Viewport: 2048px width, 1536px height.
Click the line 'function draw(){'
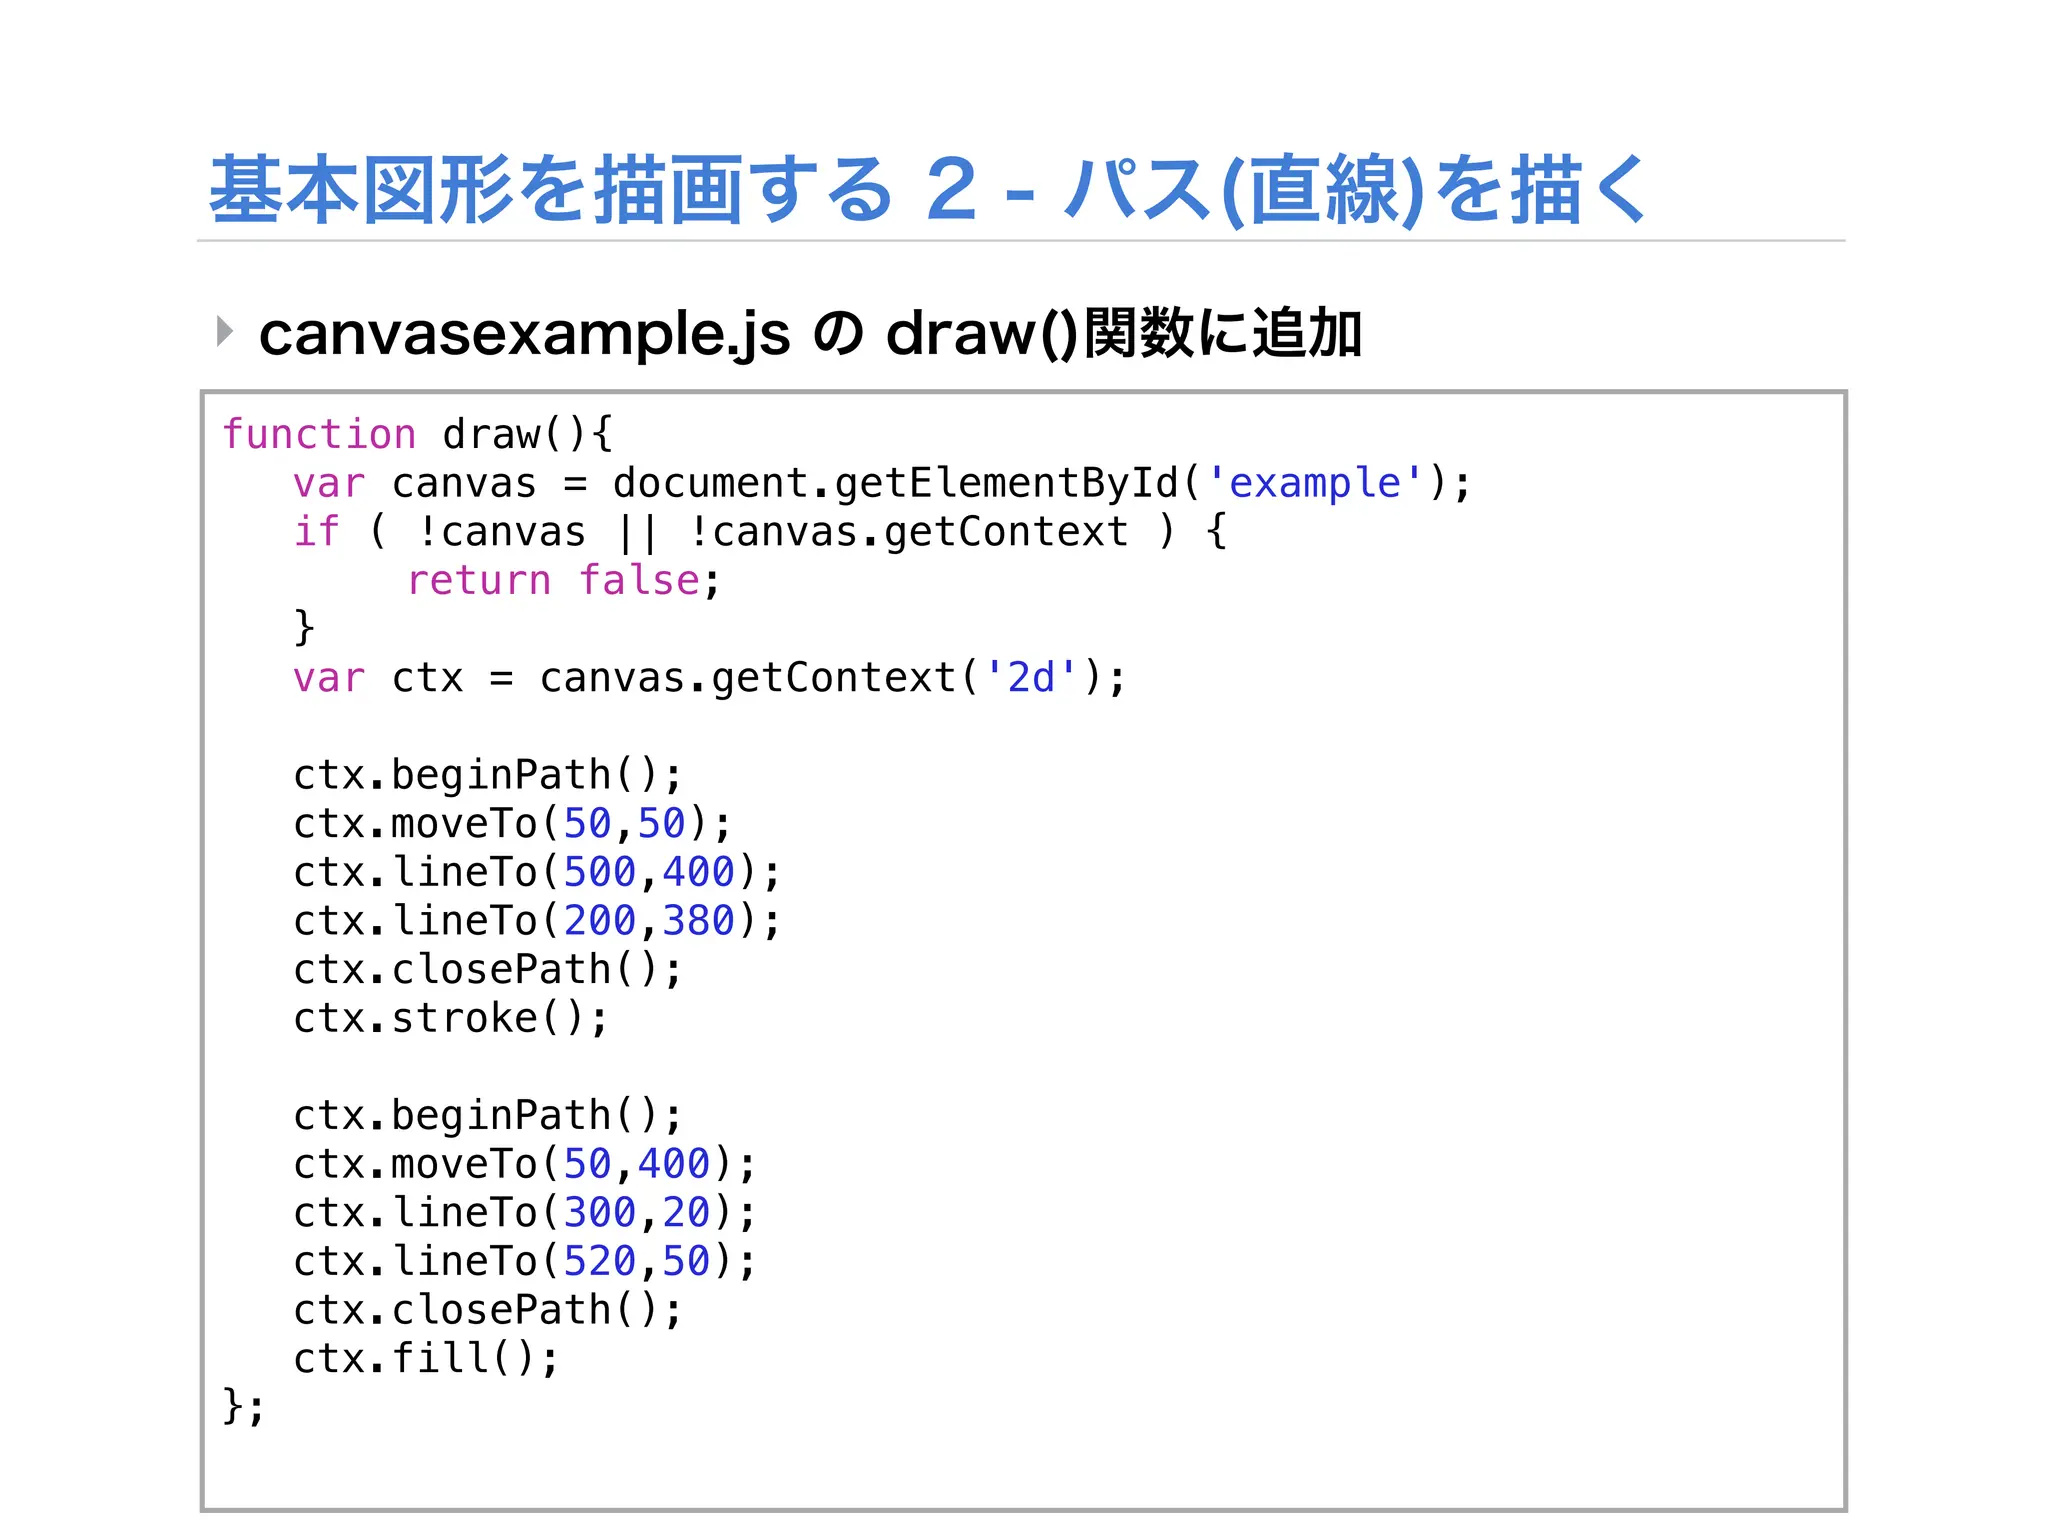[x=417, y=435]
